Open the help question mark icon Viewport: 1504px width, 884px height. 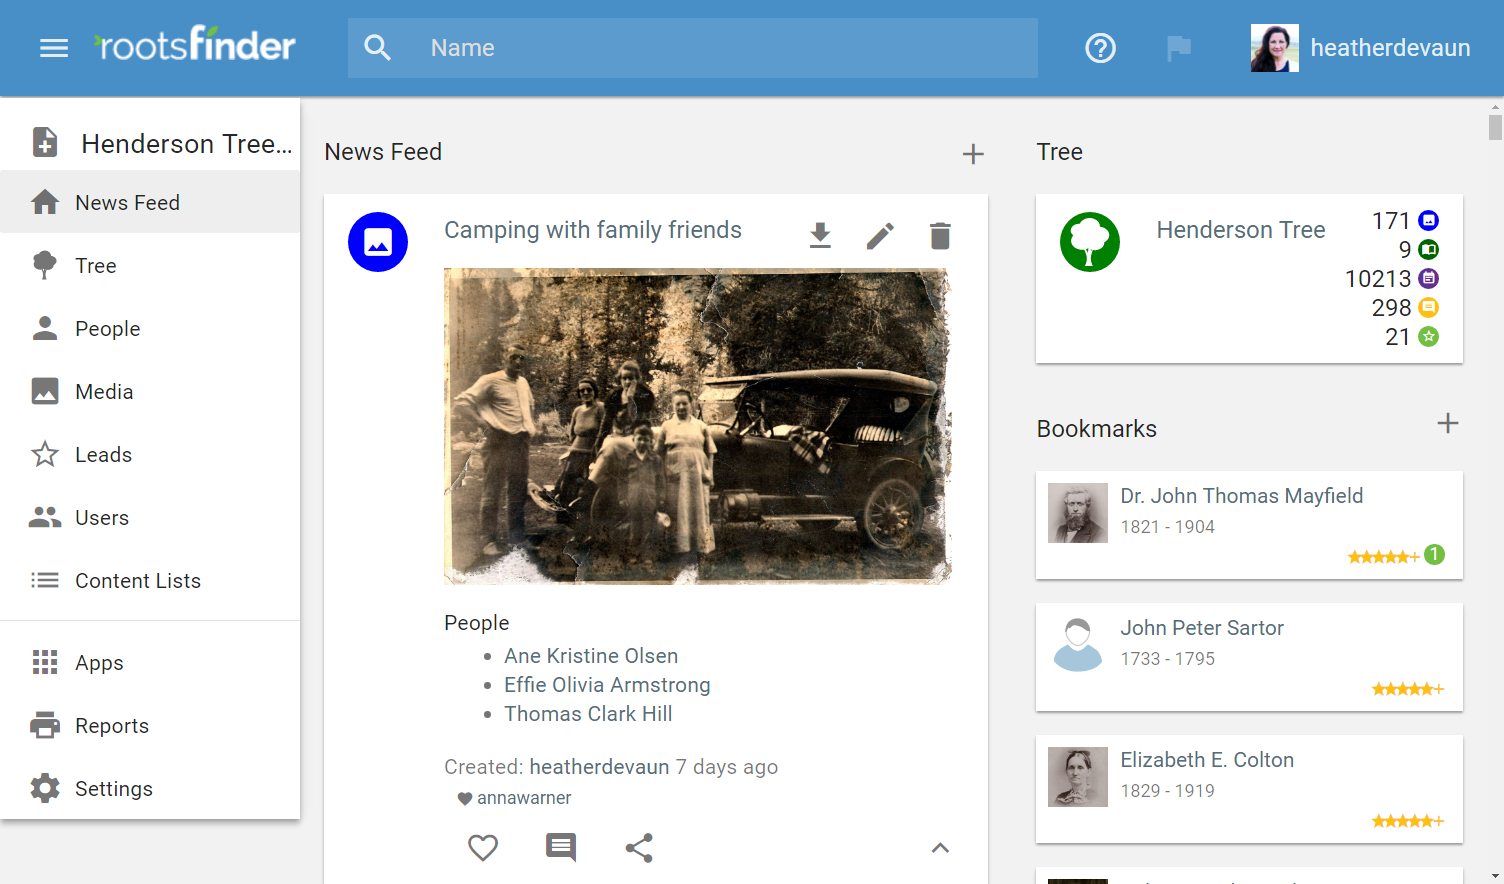tap(1100, 48)
